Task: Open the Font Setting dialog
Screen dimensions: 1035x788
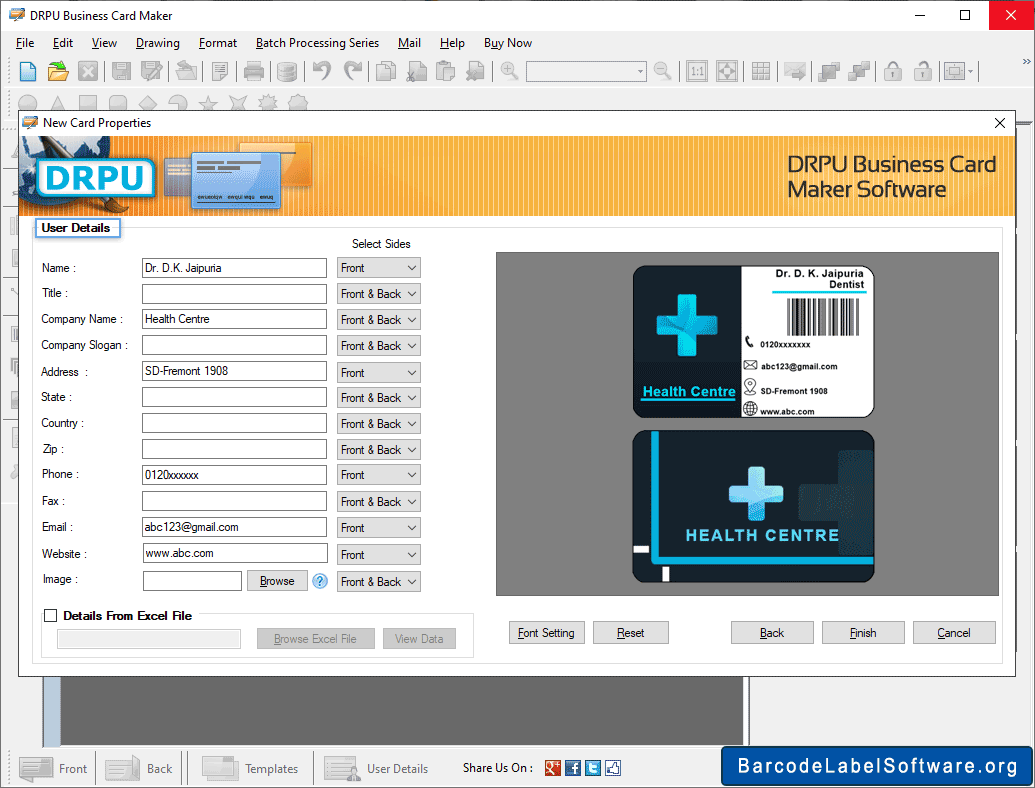Action: (547, 633)
